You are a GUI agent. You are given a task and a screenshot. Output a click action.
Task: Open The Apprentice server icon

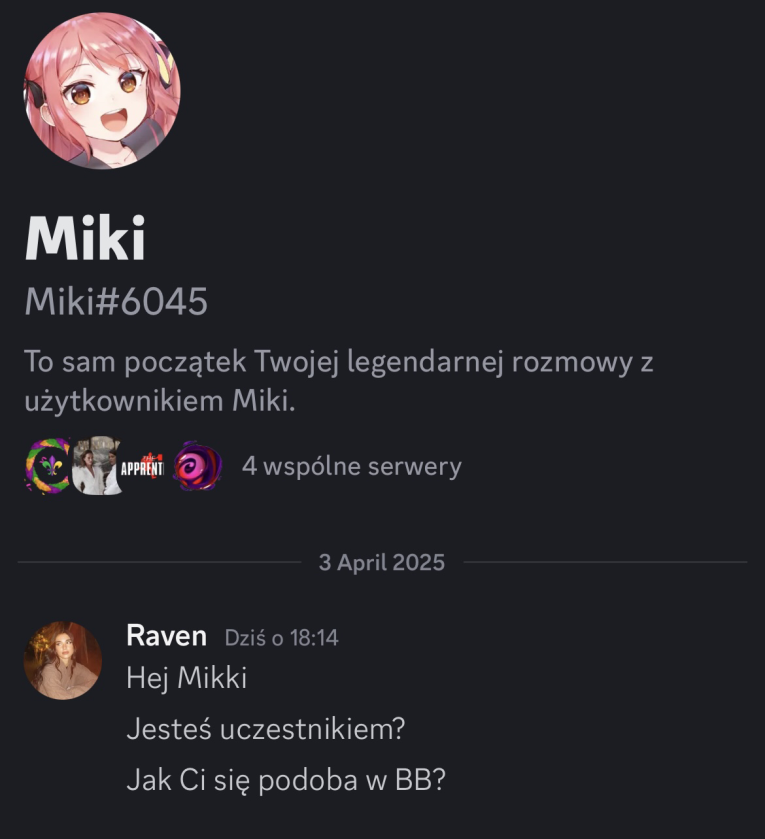pos(142,466)
